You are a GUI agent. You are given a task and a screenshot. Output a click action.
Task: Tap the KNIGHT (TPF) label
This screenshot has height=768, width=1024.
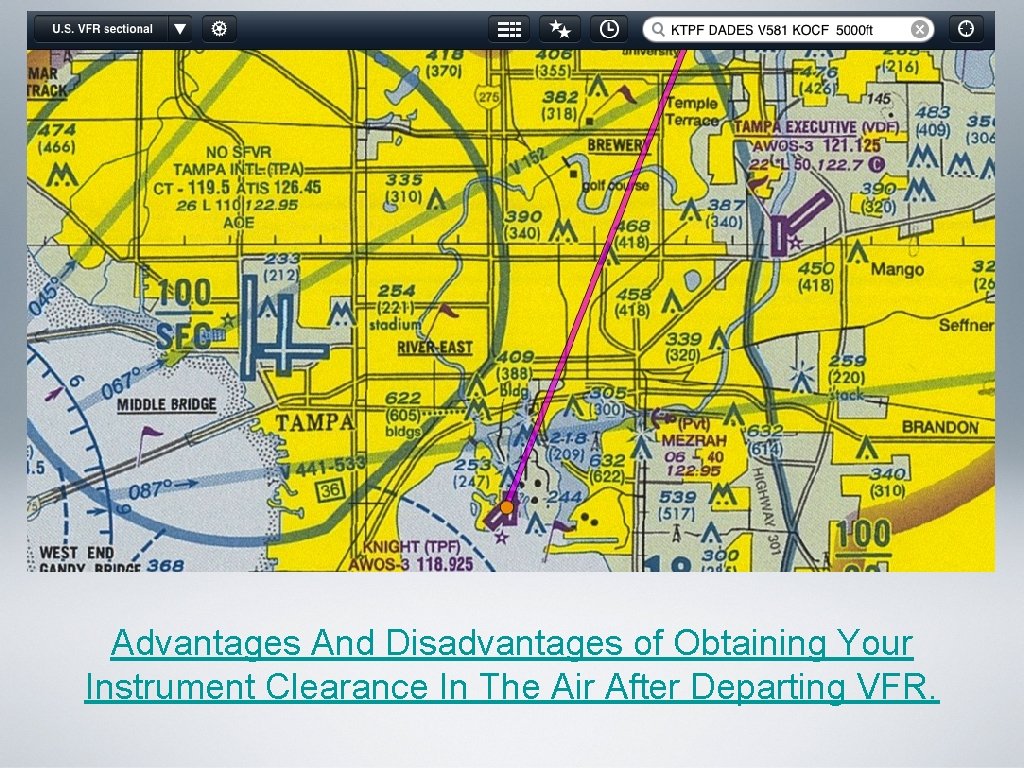(412, 547)
